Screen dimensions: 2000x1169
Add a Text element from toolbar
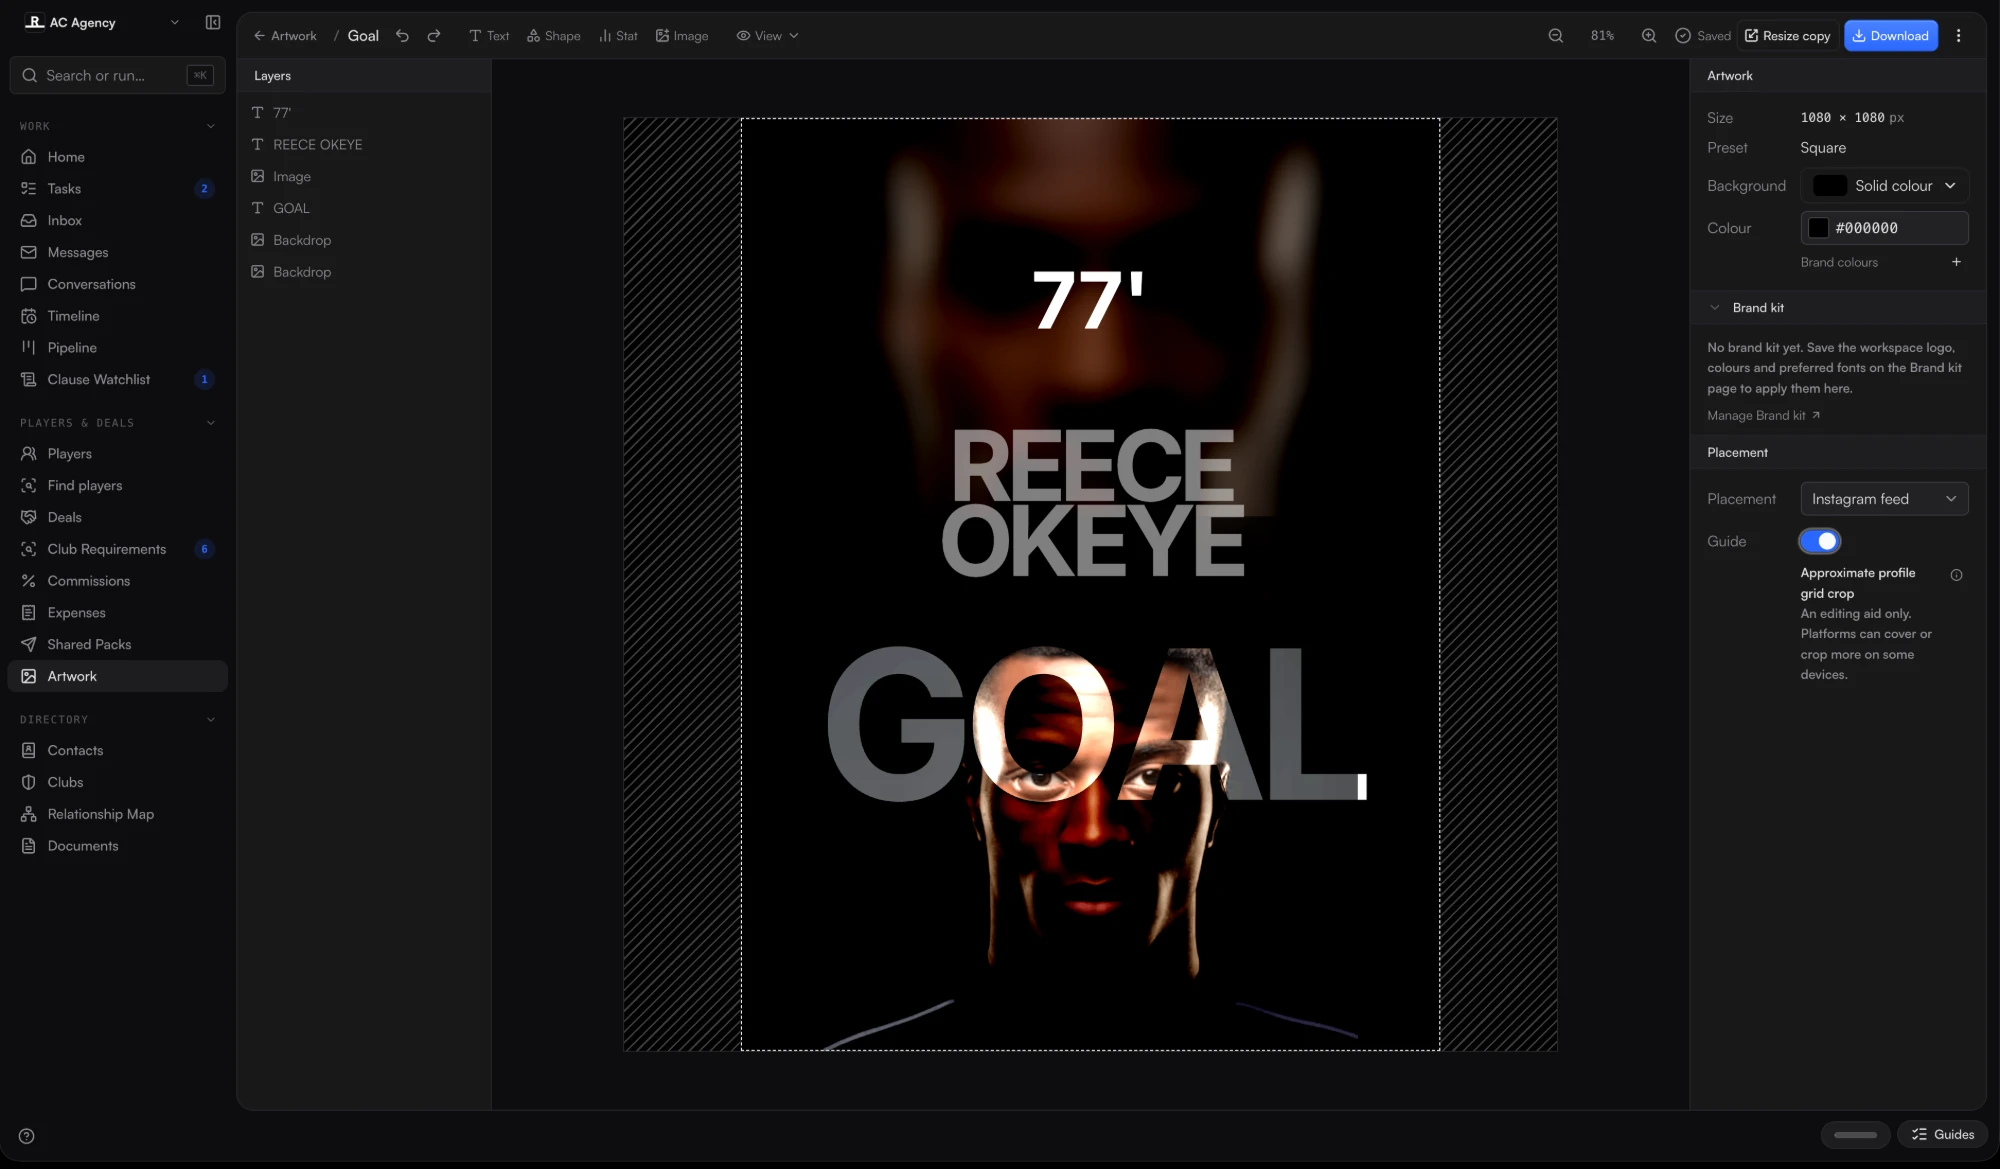pos(489,36)
